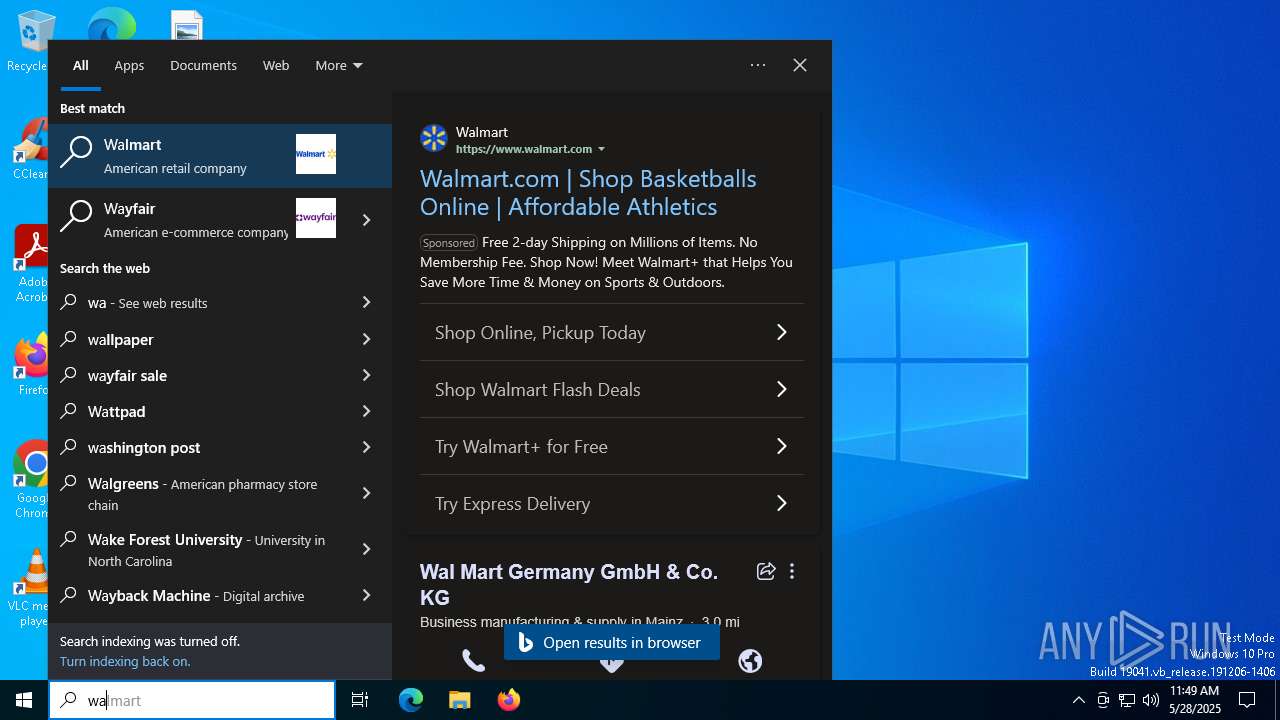Image resolution: width=1280 pixels, height=720 pixels.
Task: Launch Microsoft Edge from the taskbar
Action: click(x=411, y=700)
